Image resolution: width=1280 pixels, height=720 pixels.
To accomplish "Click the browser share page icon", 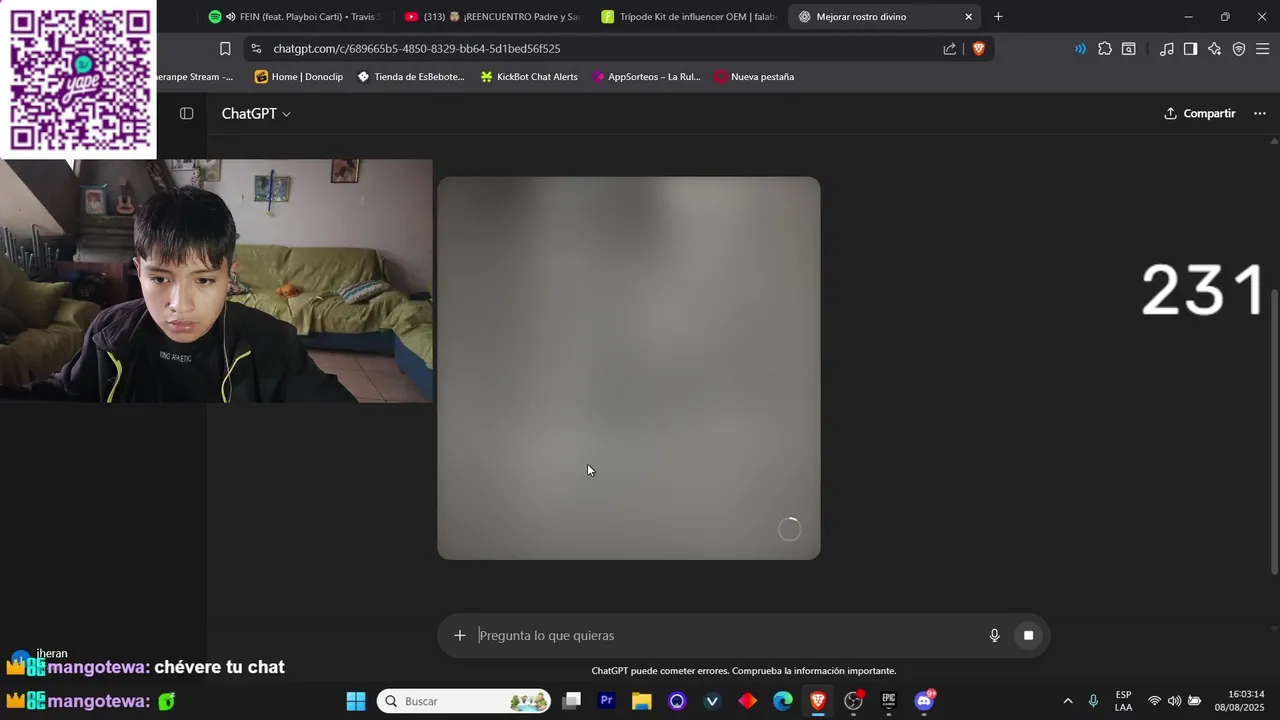I will [950, 48].
